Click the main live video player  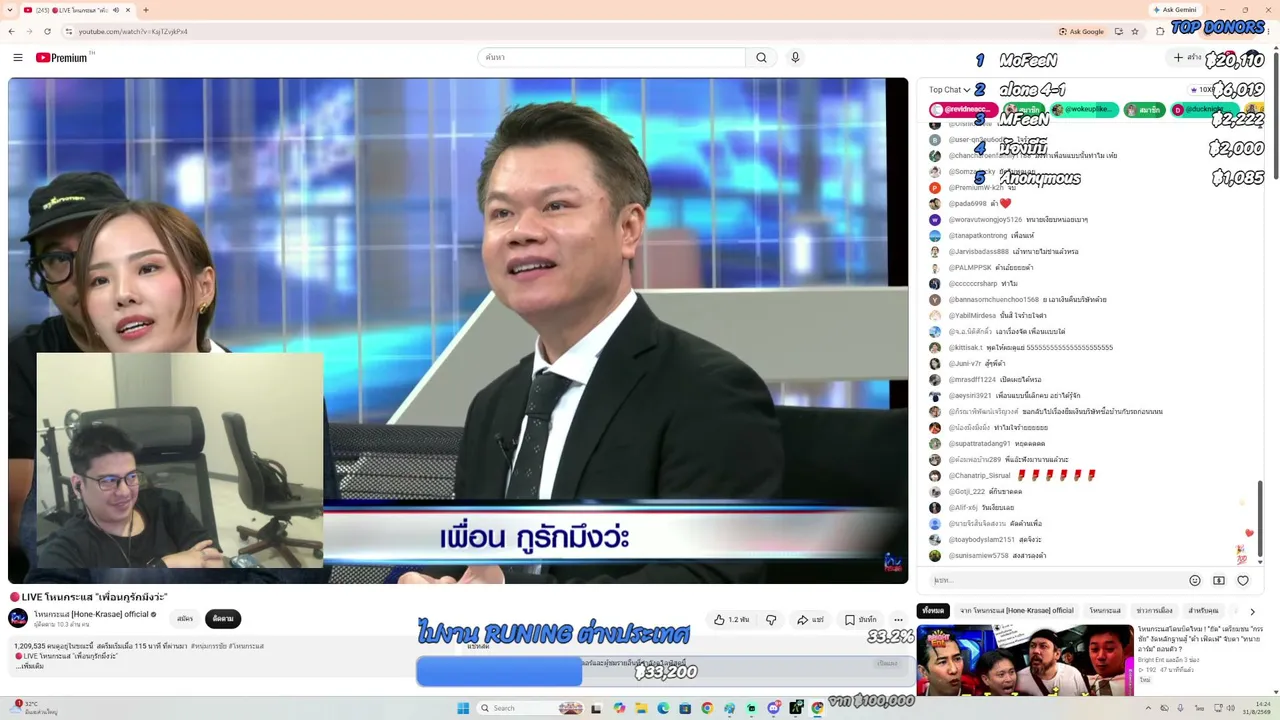click(458, 330)
